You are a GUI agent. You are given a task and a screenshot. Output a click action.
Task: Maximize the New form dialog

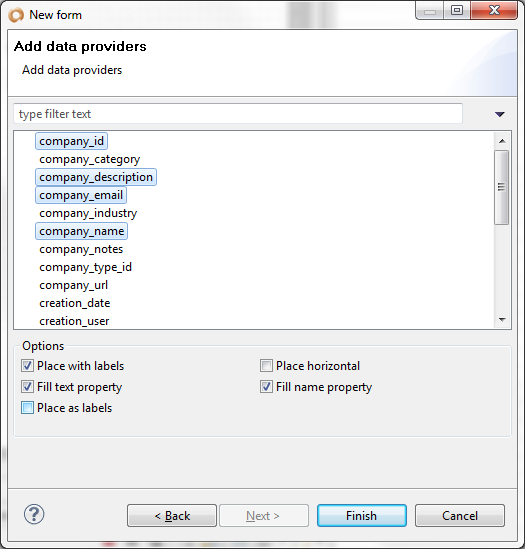[x=457, y=10]
